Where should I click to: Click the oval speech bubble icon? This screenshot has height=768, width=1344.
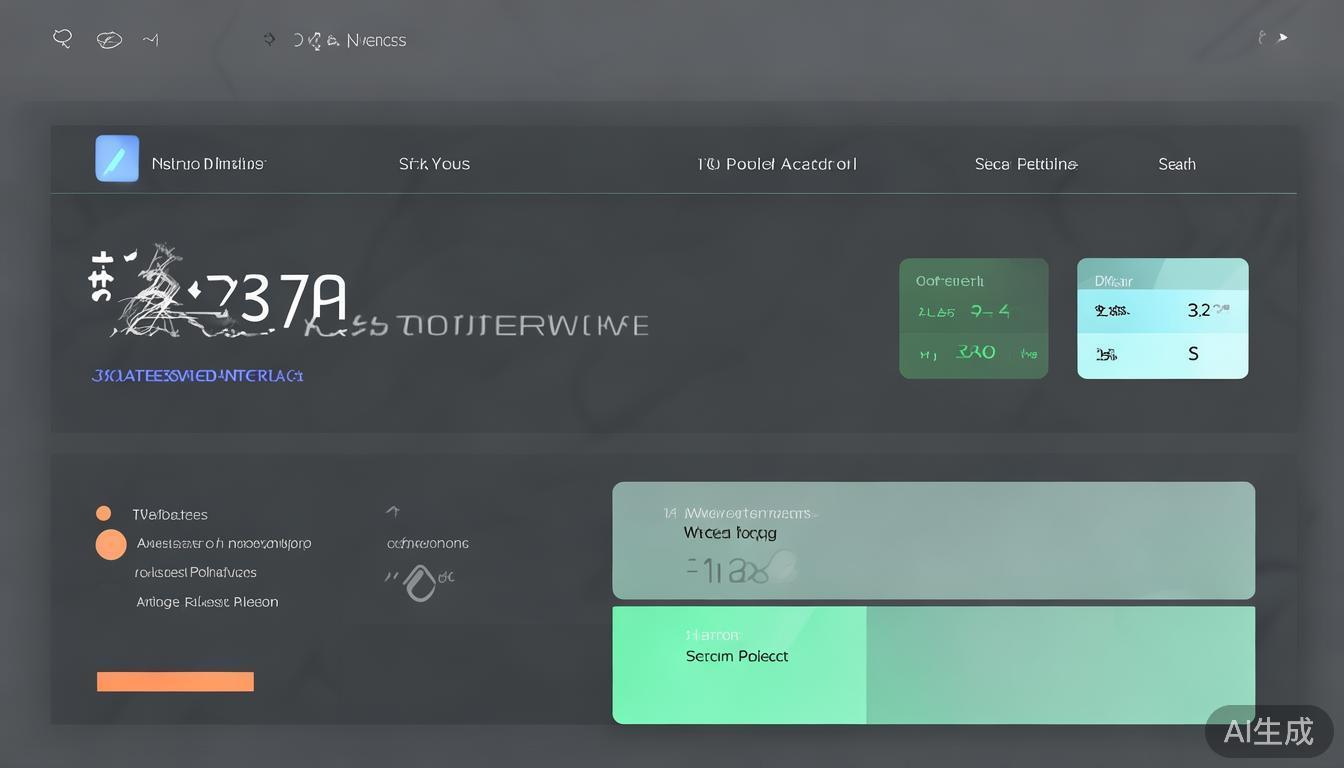point(109,40)
